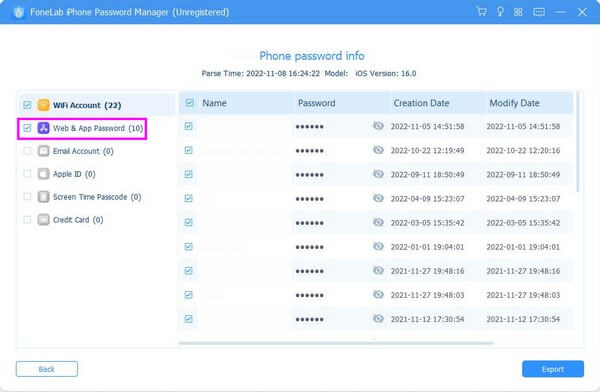The width and height of the screenshot is (600, 392).
Task: Click the Export button
Action: coord(553,369)
